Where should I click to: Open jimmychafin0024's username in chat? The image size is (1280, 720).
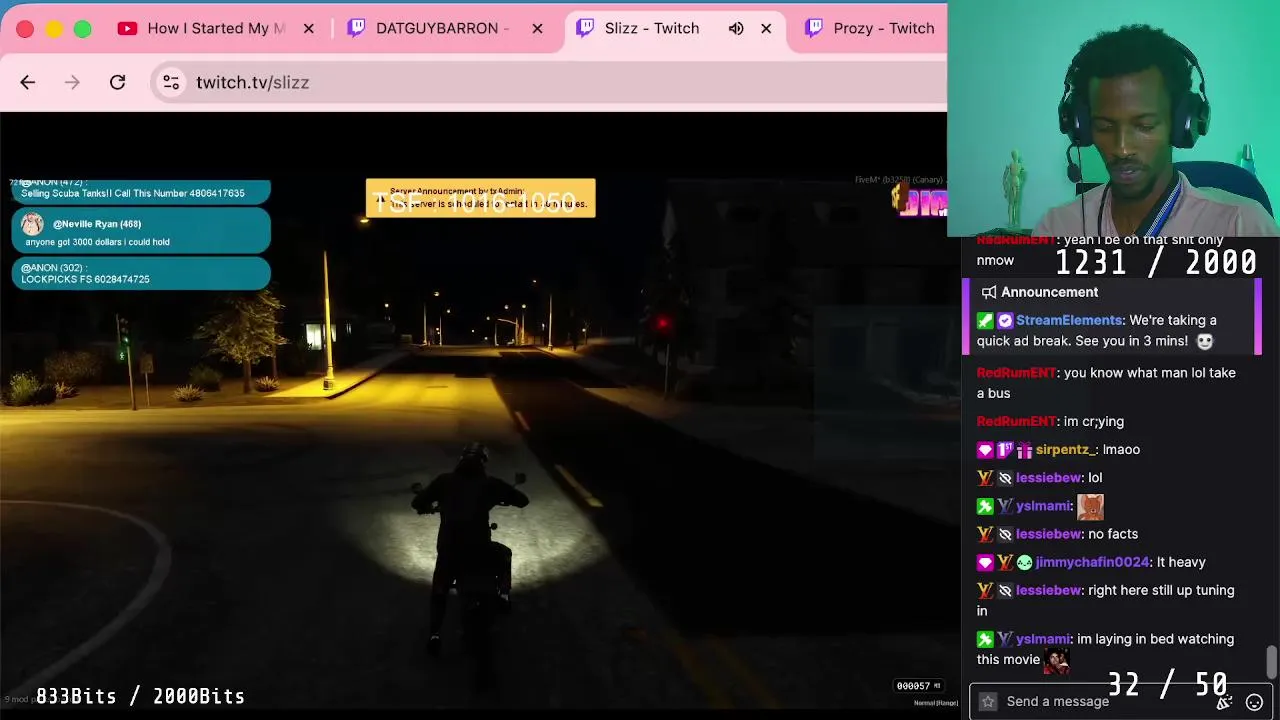(x=1093, y=562)
